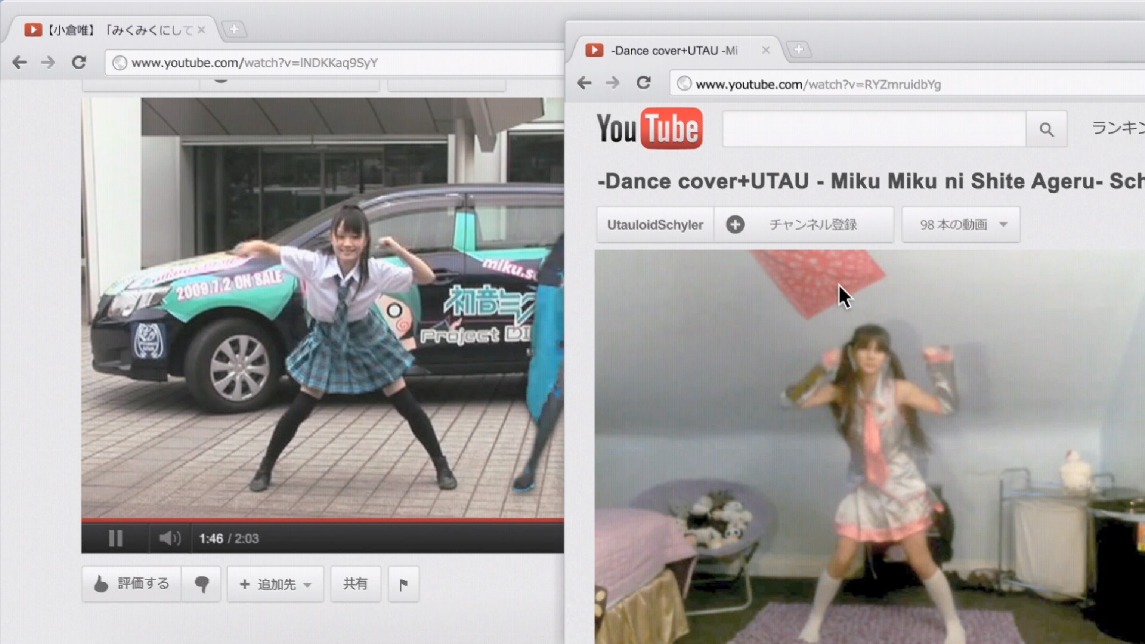1145x644 pixels.
Task: Select the 小倉唯 tab in left window
Action: (110, 30)
